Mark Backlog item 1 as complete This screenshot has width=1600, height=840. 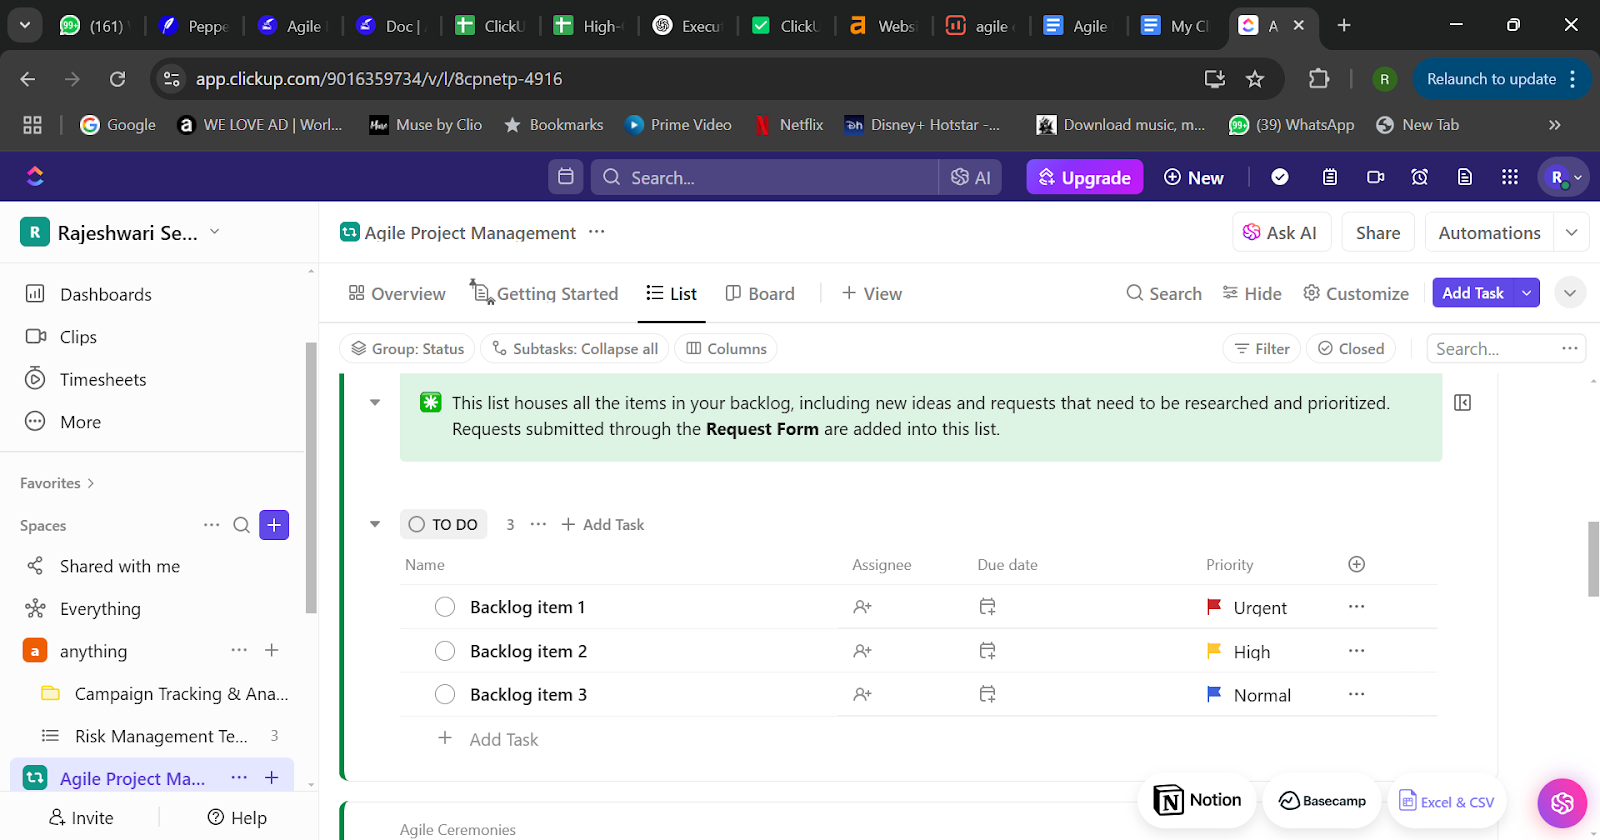(x=445, y=607)
